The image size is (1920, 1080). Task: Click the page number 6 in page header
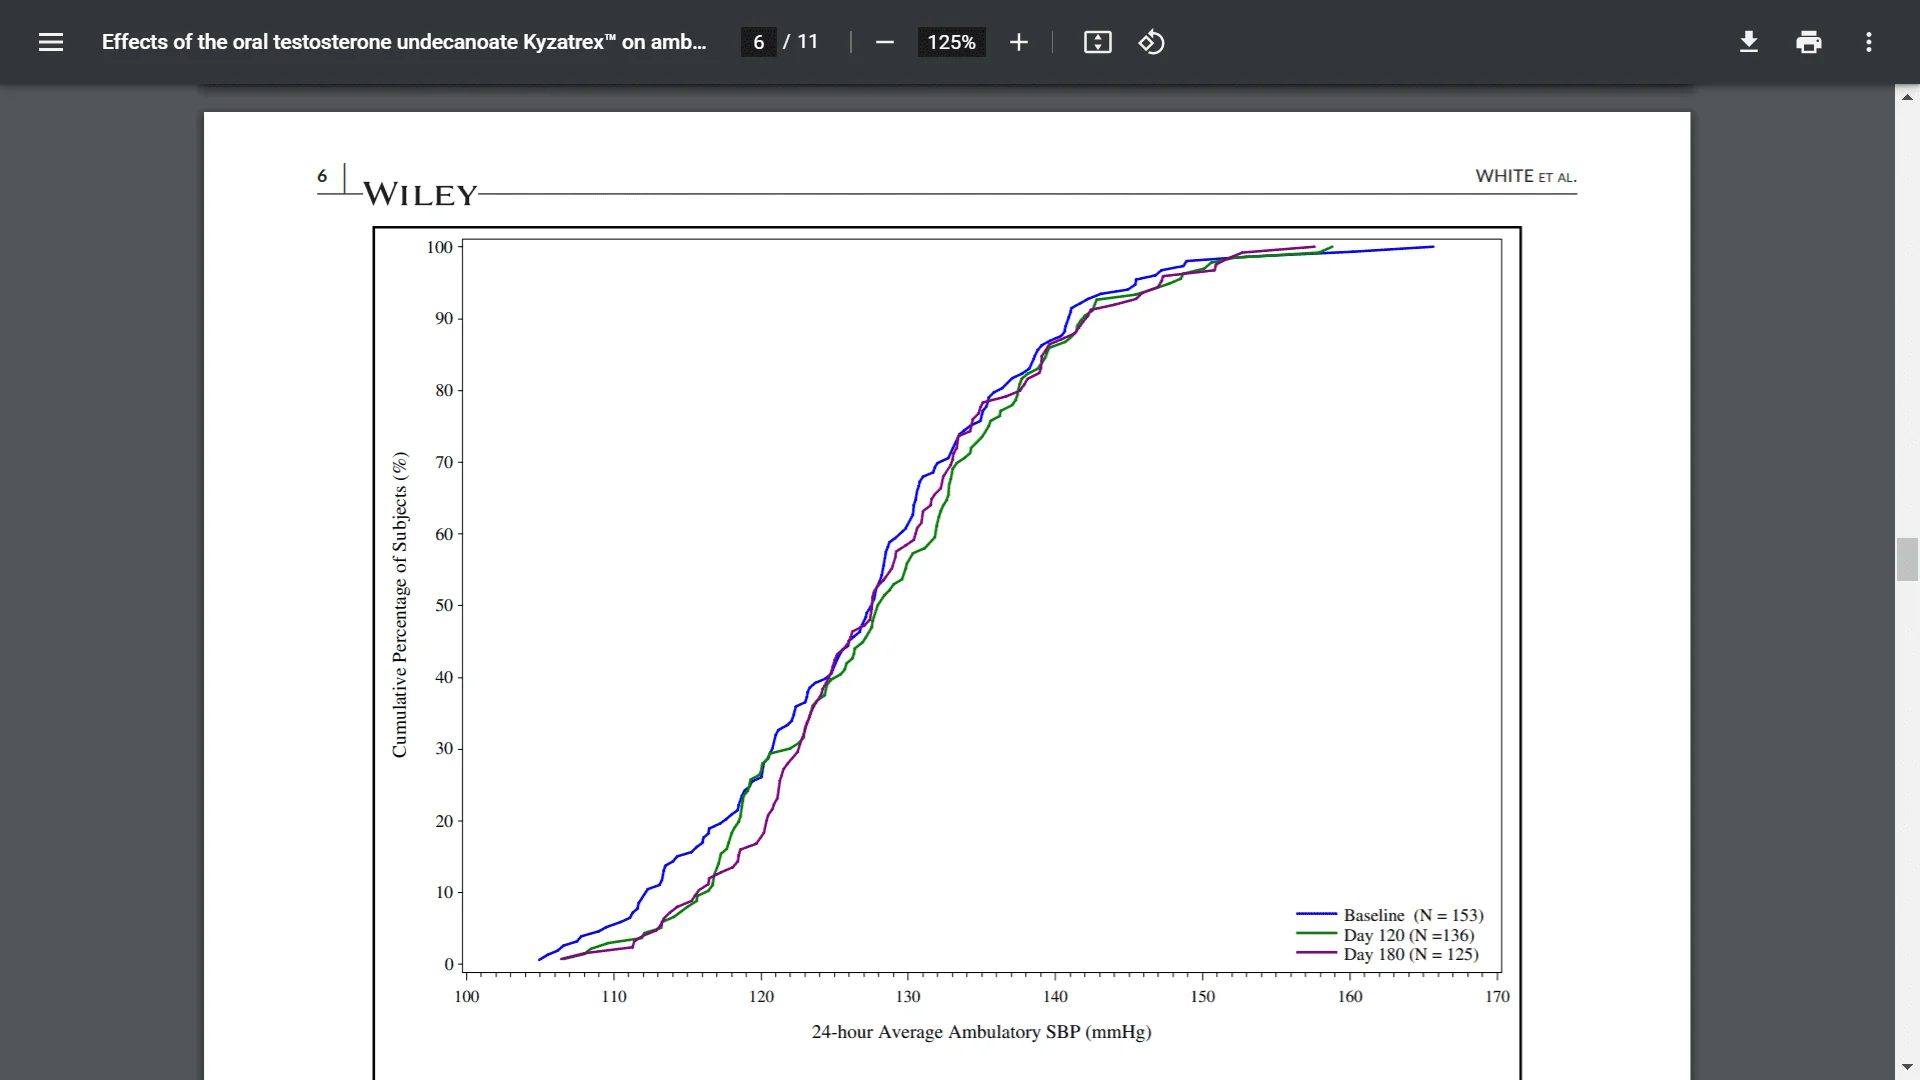click(x=322, y=176)
